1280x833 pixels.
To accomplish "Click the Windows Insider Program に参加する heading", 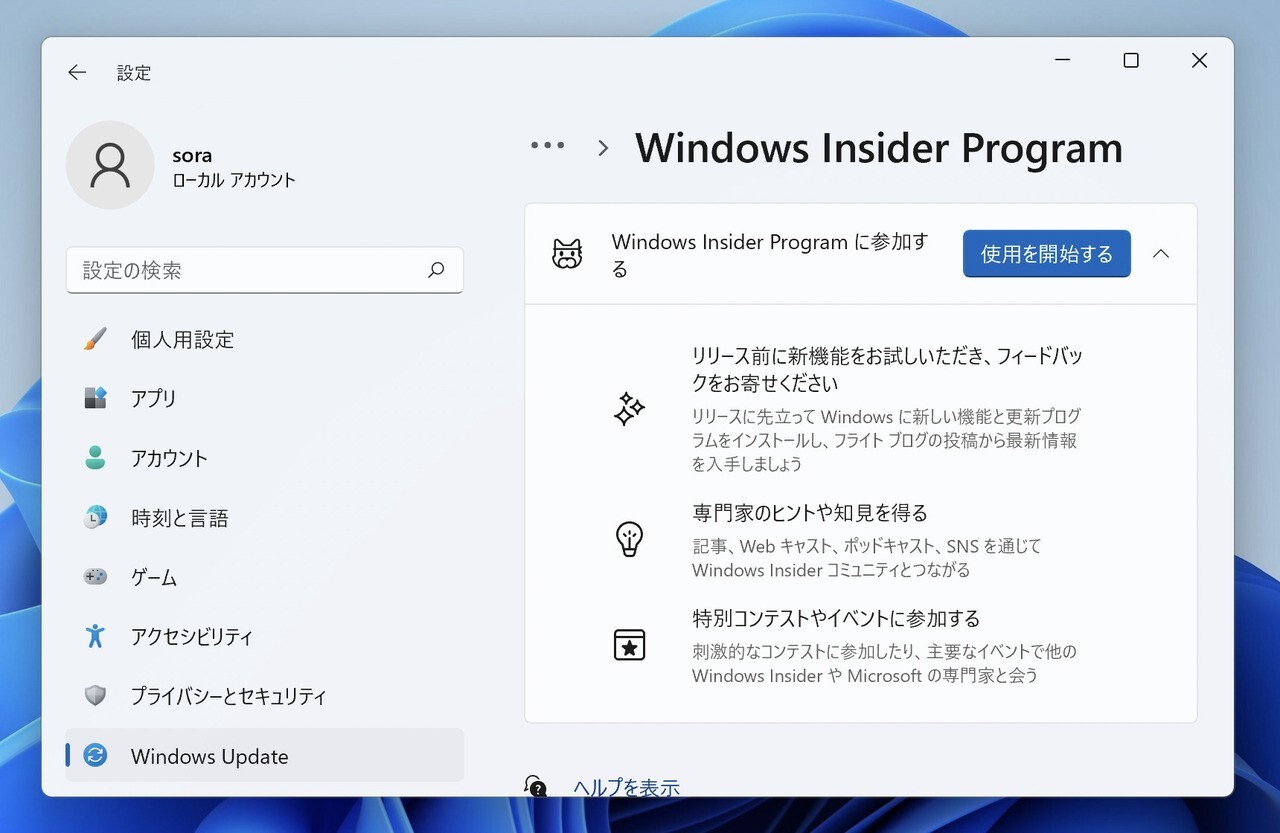I will [x=770, y=255].
